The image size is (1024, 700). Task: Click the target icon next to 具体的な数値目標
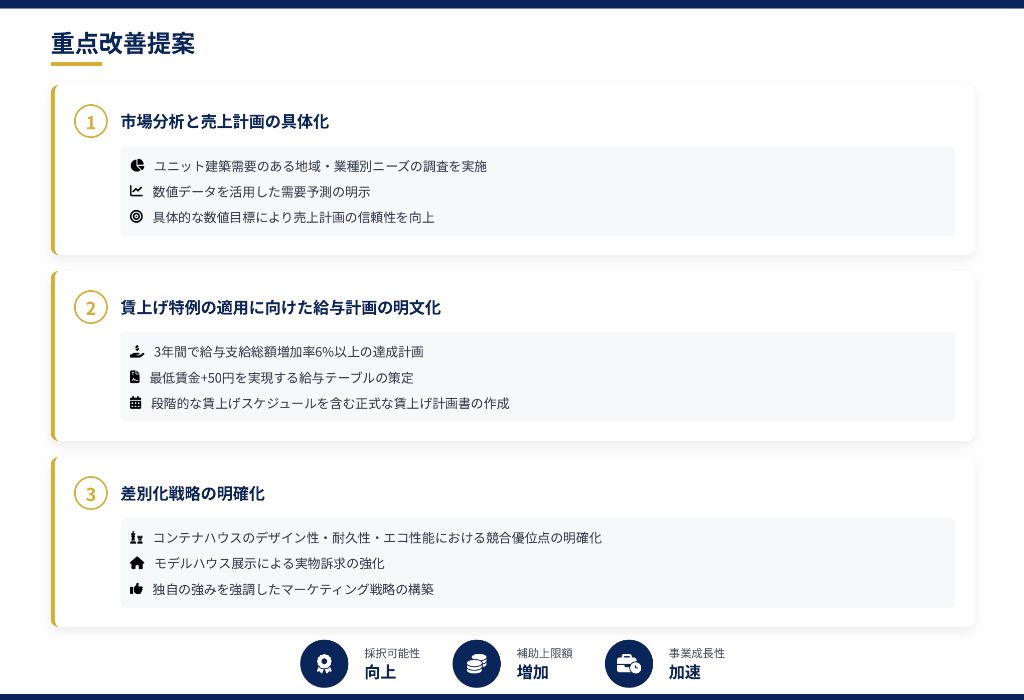[137, 216]
